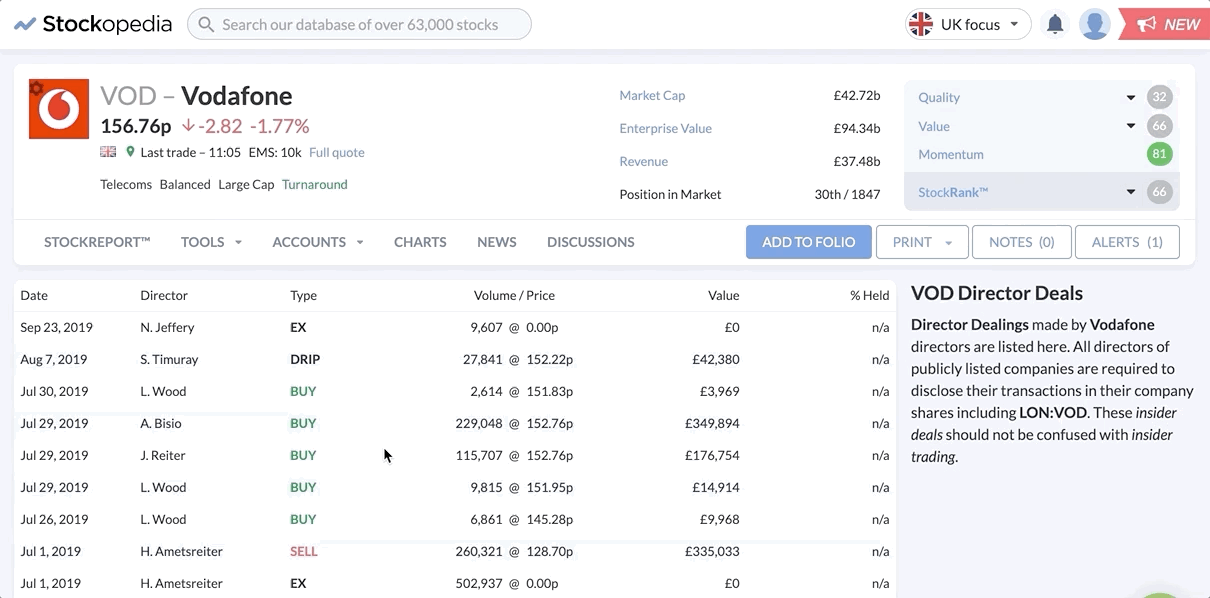Open the UK focus region dropdown
The height and width of the screenshot is (598, 1210).
pyautogui.click(x=968, y=24)
